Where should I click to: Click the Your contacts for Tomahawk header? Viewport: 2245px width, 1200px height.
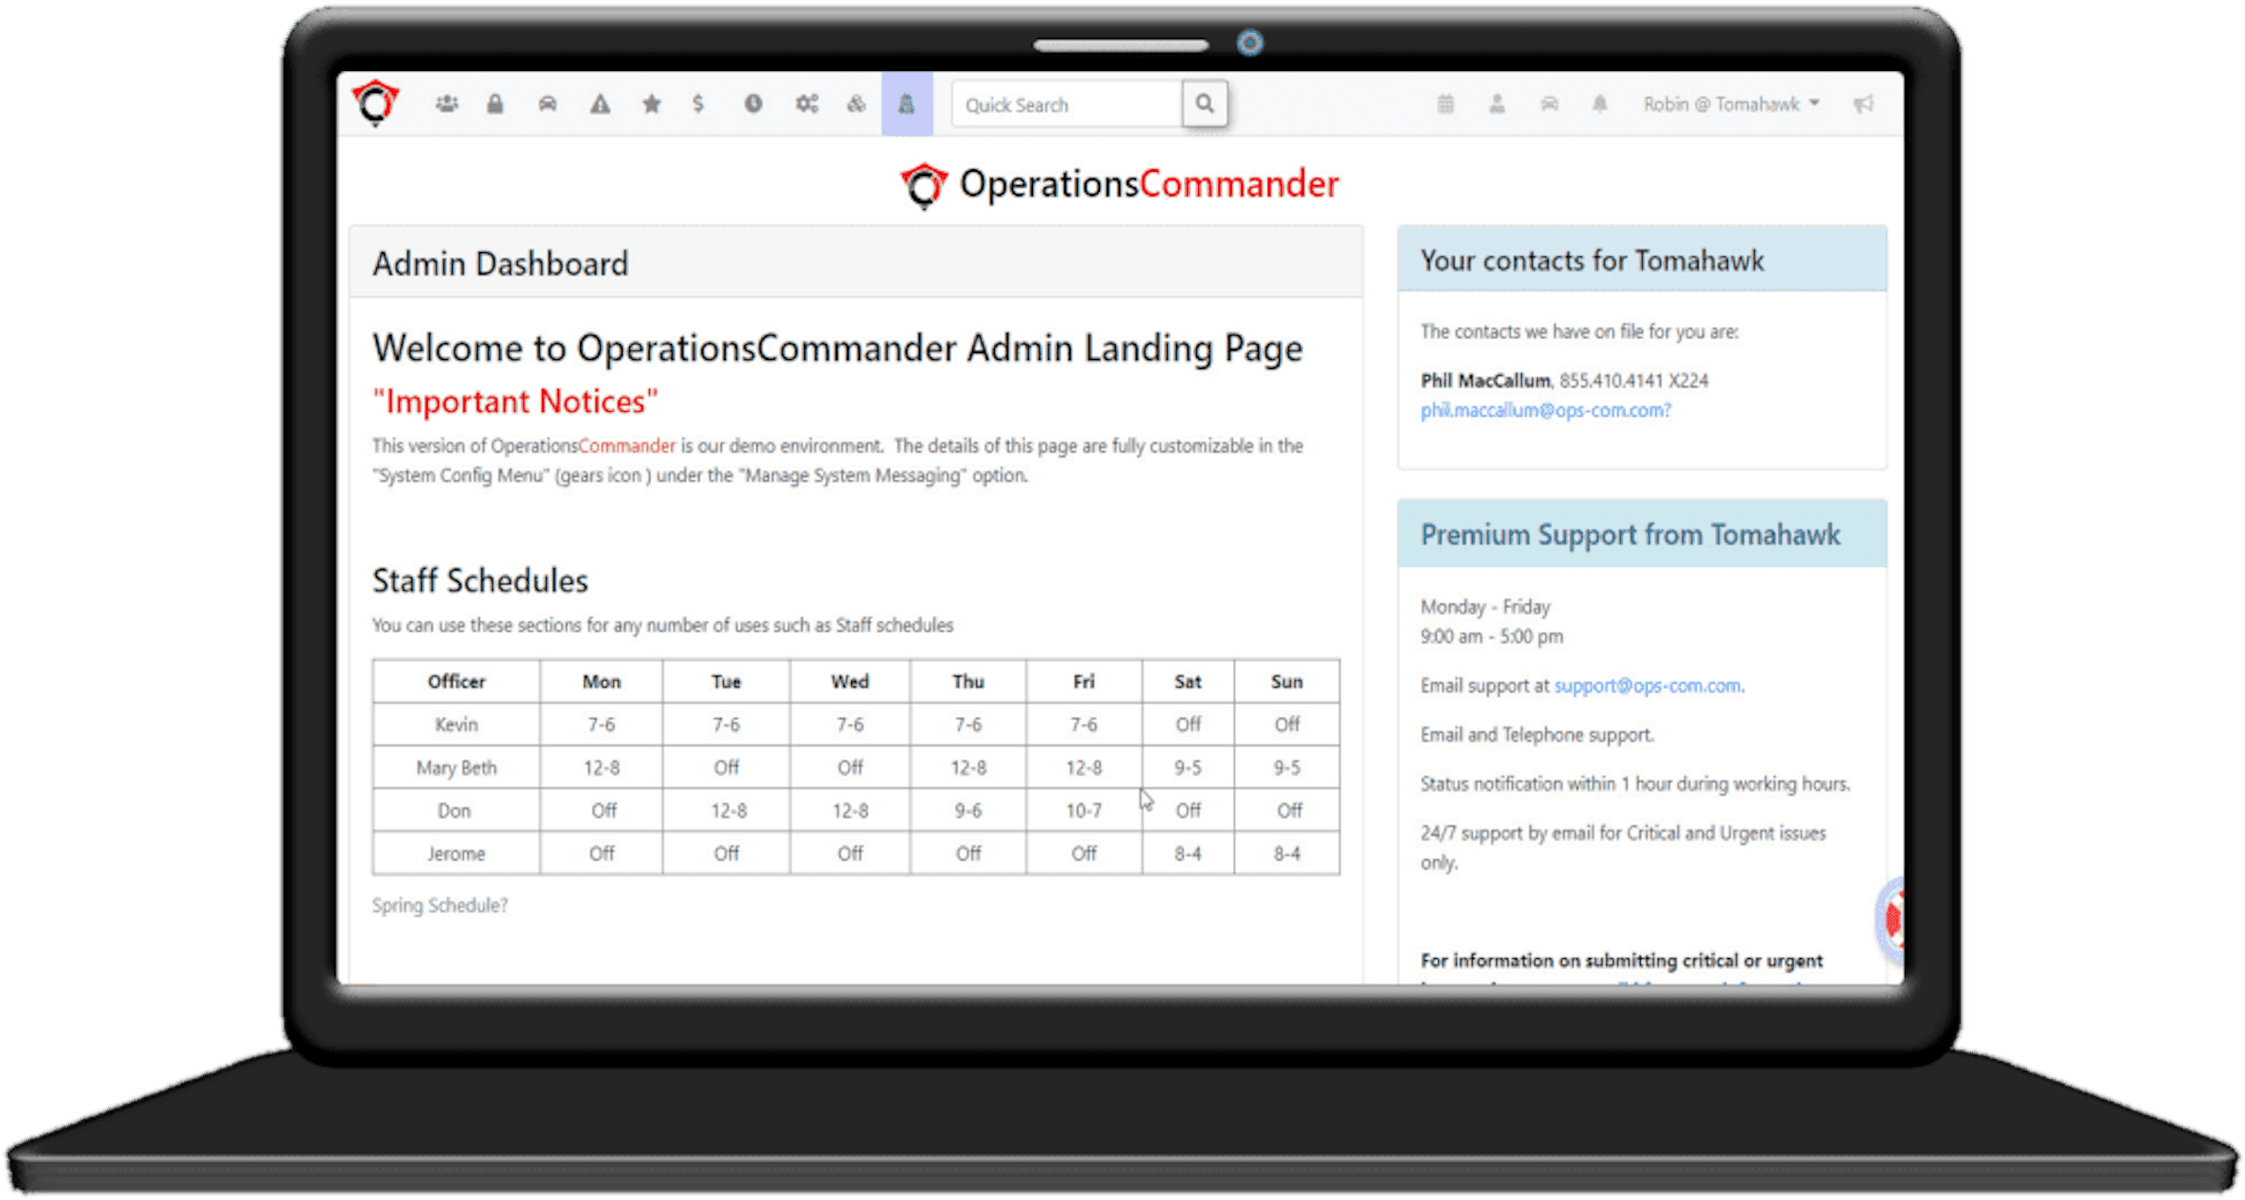(1642, 260)
